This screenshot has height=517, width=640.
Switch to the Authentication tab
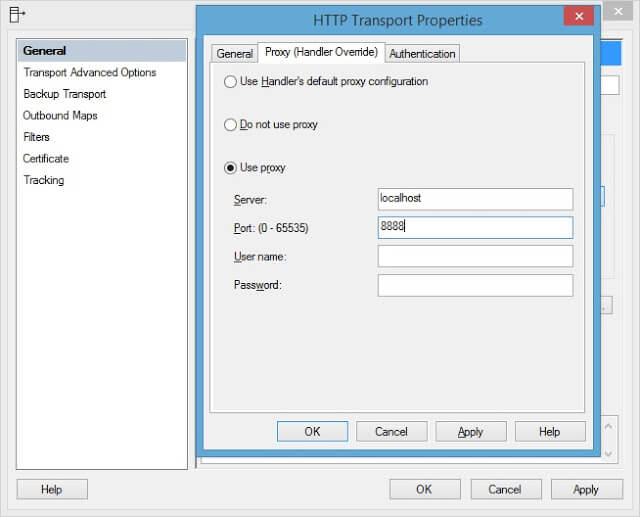pyautogui.click(x=422, y=53)
